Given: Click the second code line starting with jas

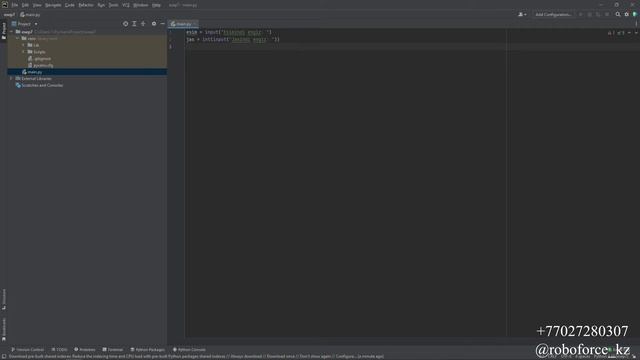Looking at the screenshot, I should pyautogui.click(x=233, y=40).
